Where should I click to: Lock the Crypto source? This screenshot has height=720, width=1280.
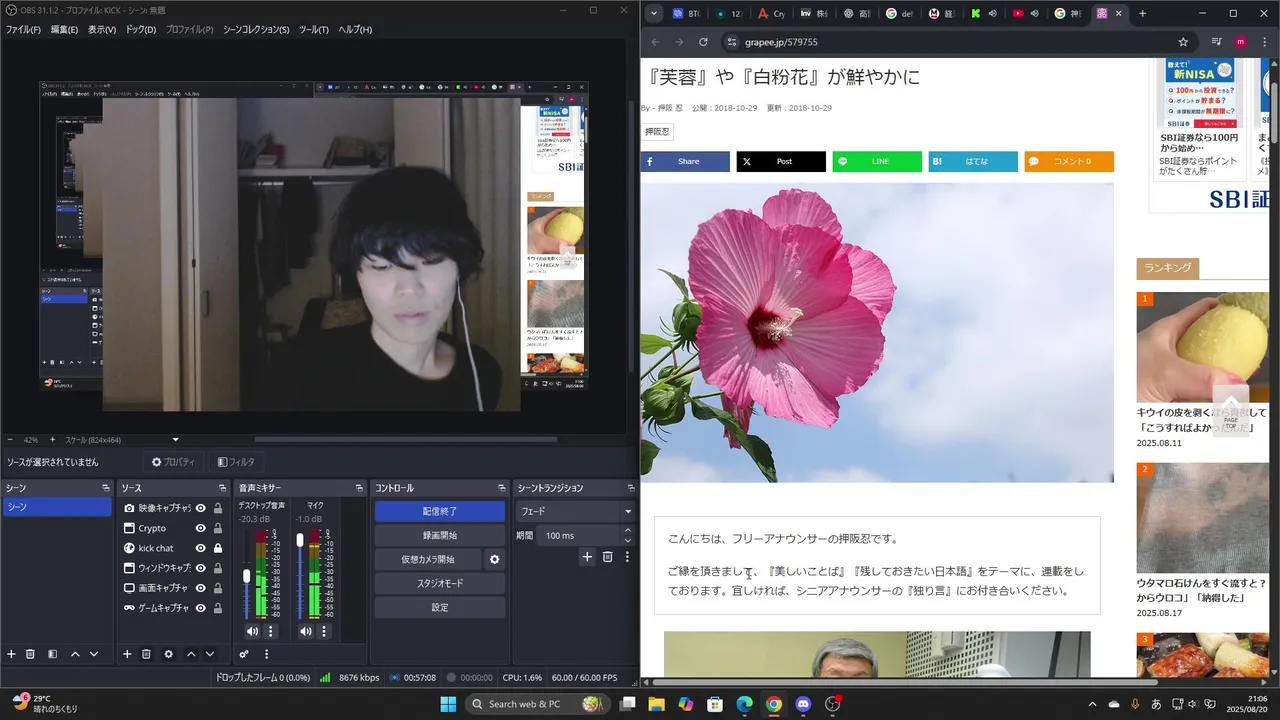217,528
